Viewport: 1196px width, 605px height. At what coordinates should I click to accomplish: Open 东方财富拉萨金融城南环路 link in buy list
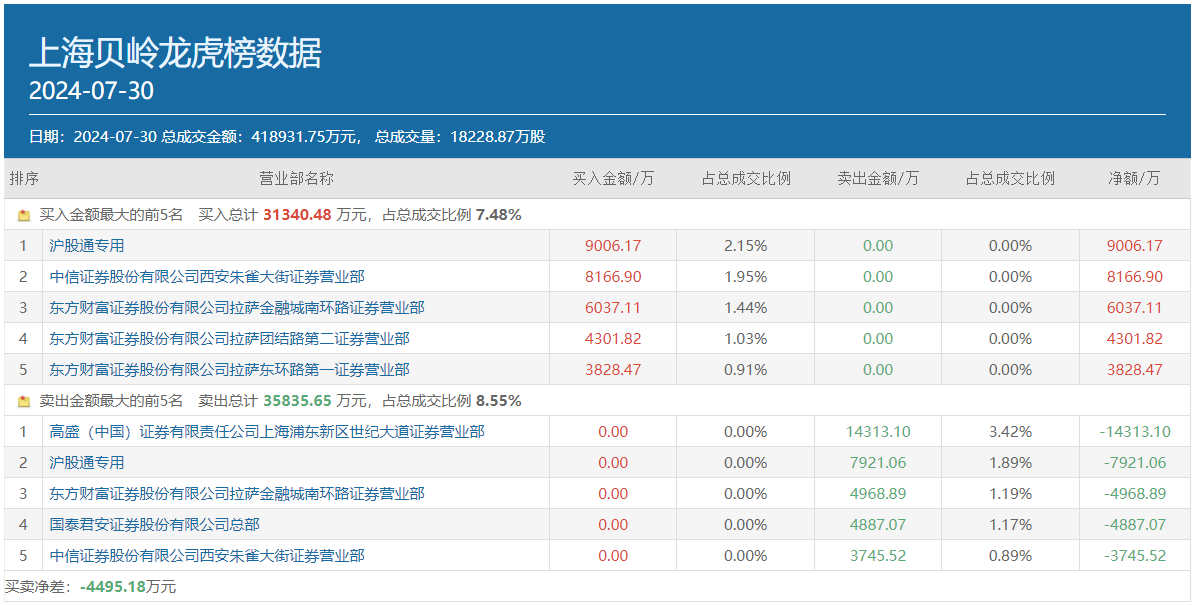(237, 308)
